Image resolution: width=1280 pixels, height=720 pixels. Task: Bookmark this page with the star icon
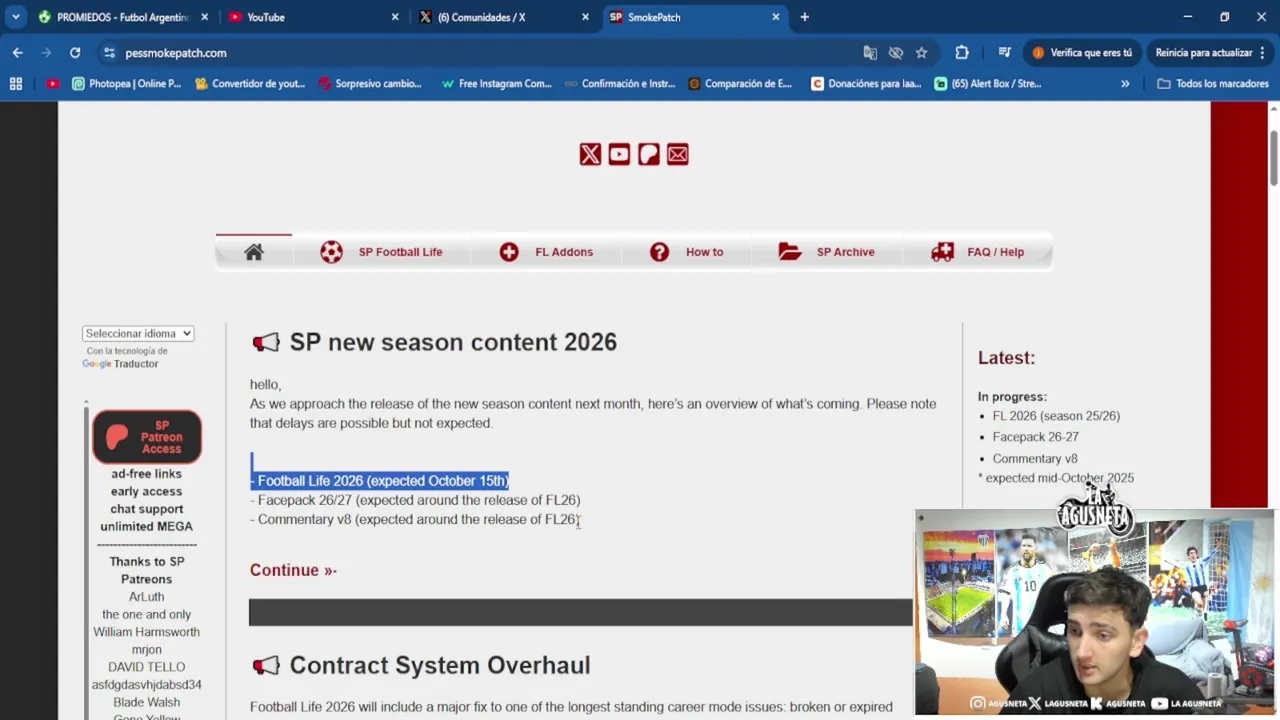point(922,53)
